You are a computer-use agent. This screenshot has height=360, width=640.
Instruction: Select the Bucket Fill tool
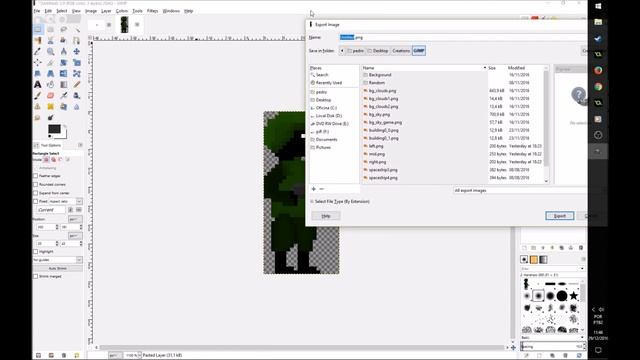[51, 84]
